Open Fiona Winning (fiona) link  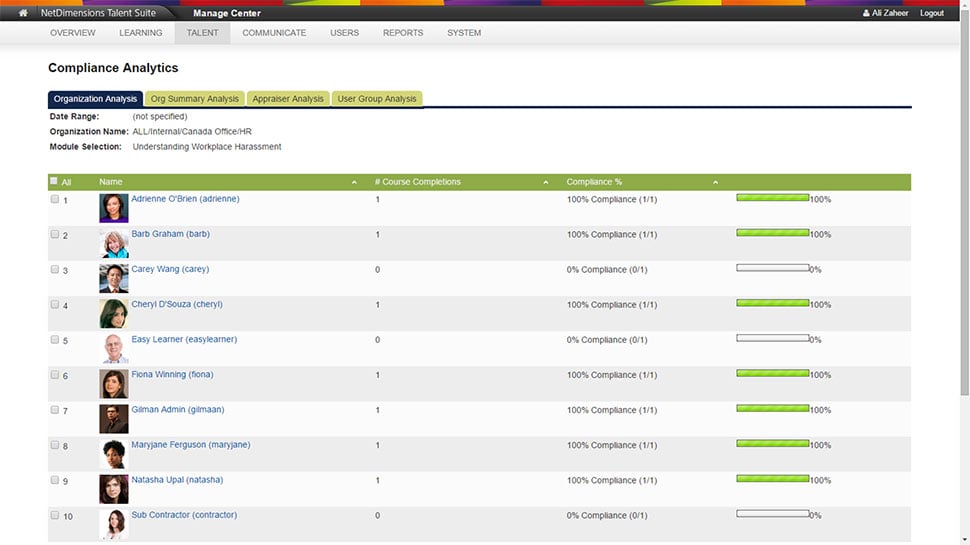pos(172,374)
